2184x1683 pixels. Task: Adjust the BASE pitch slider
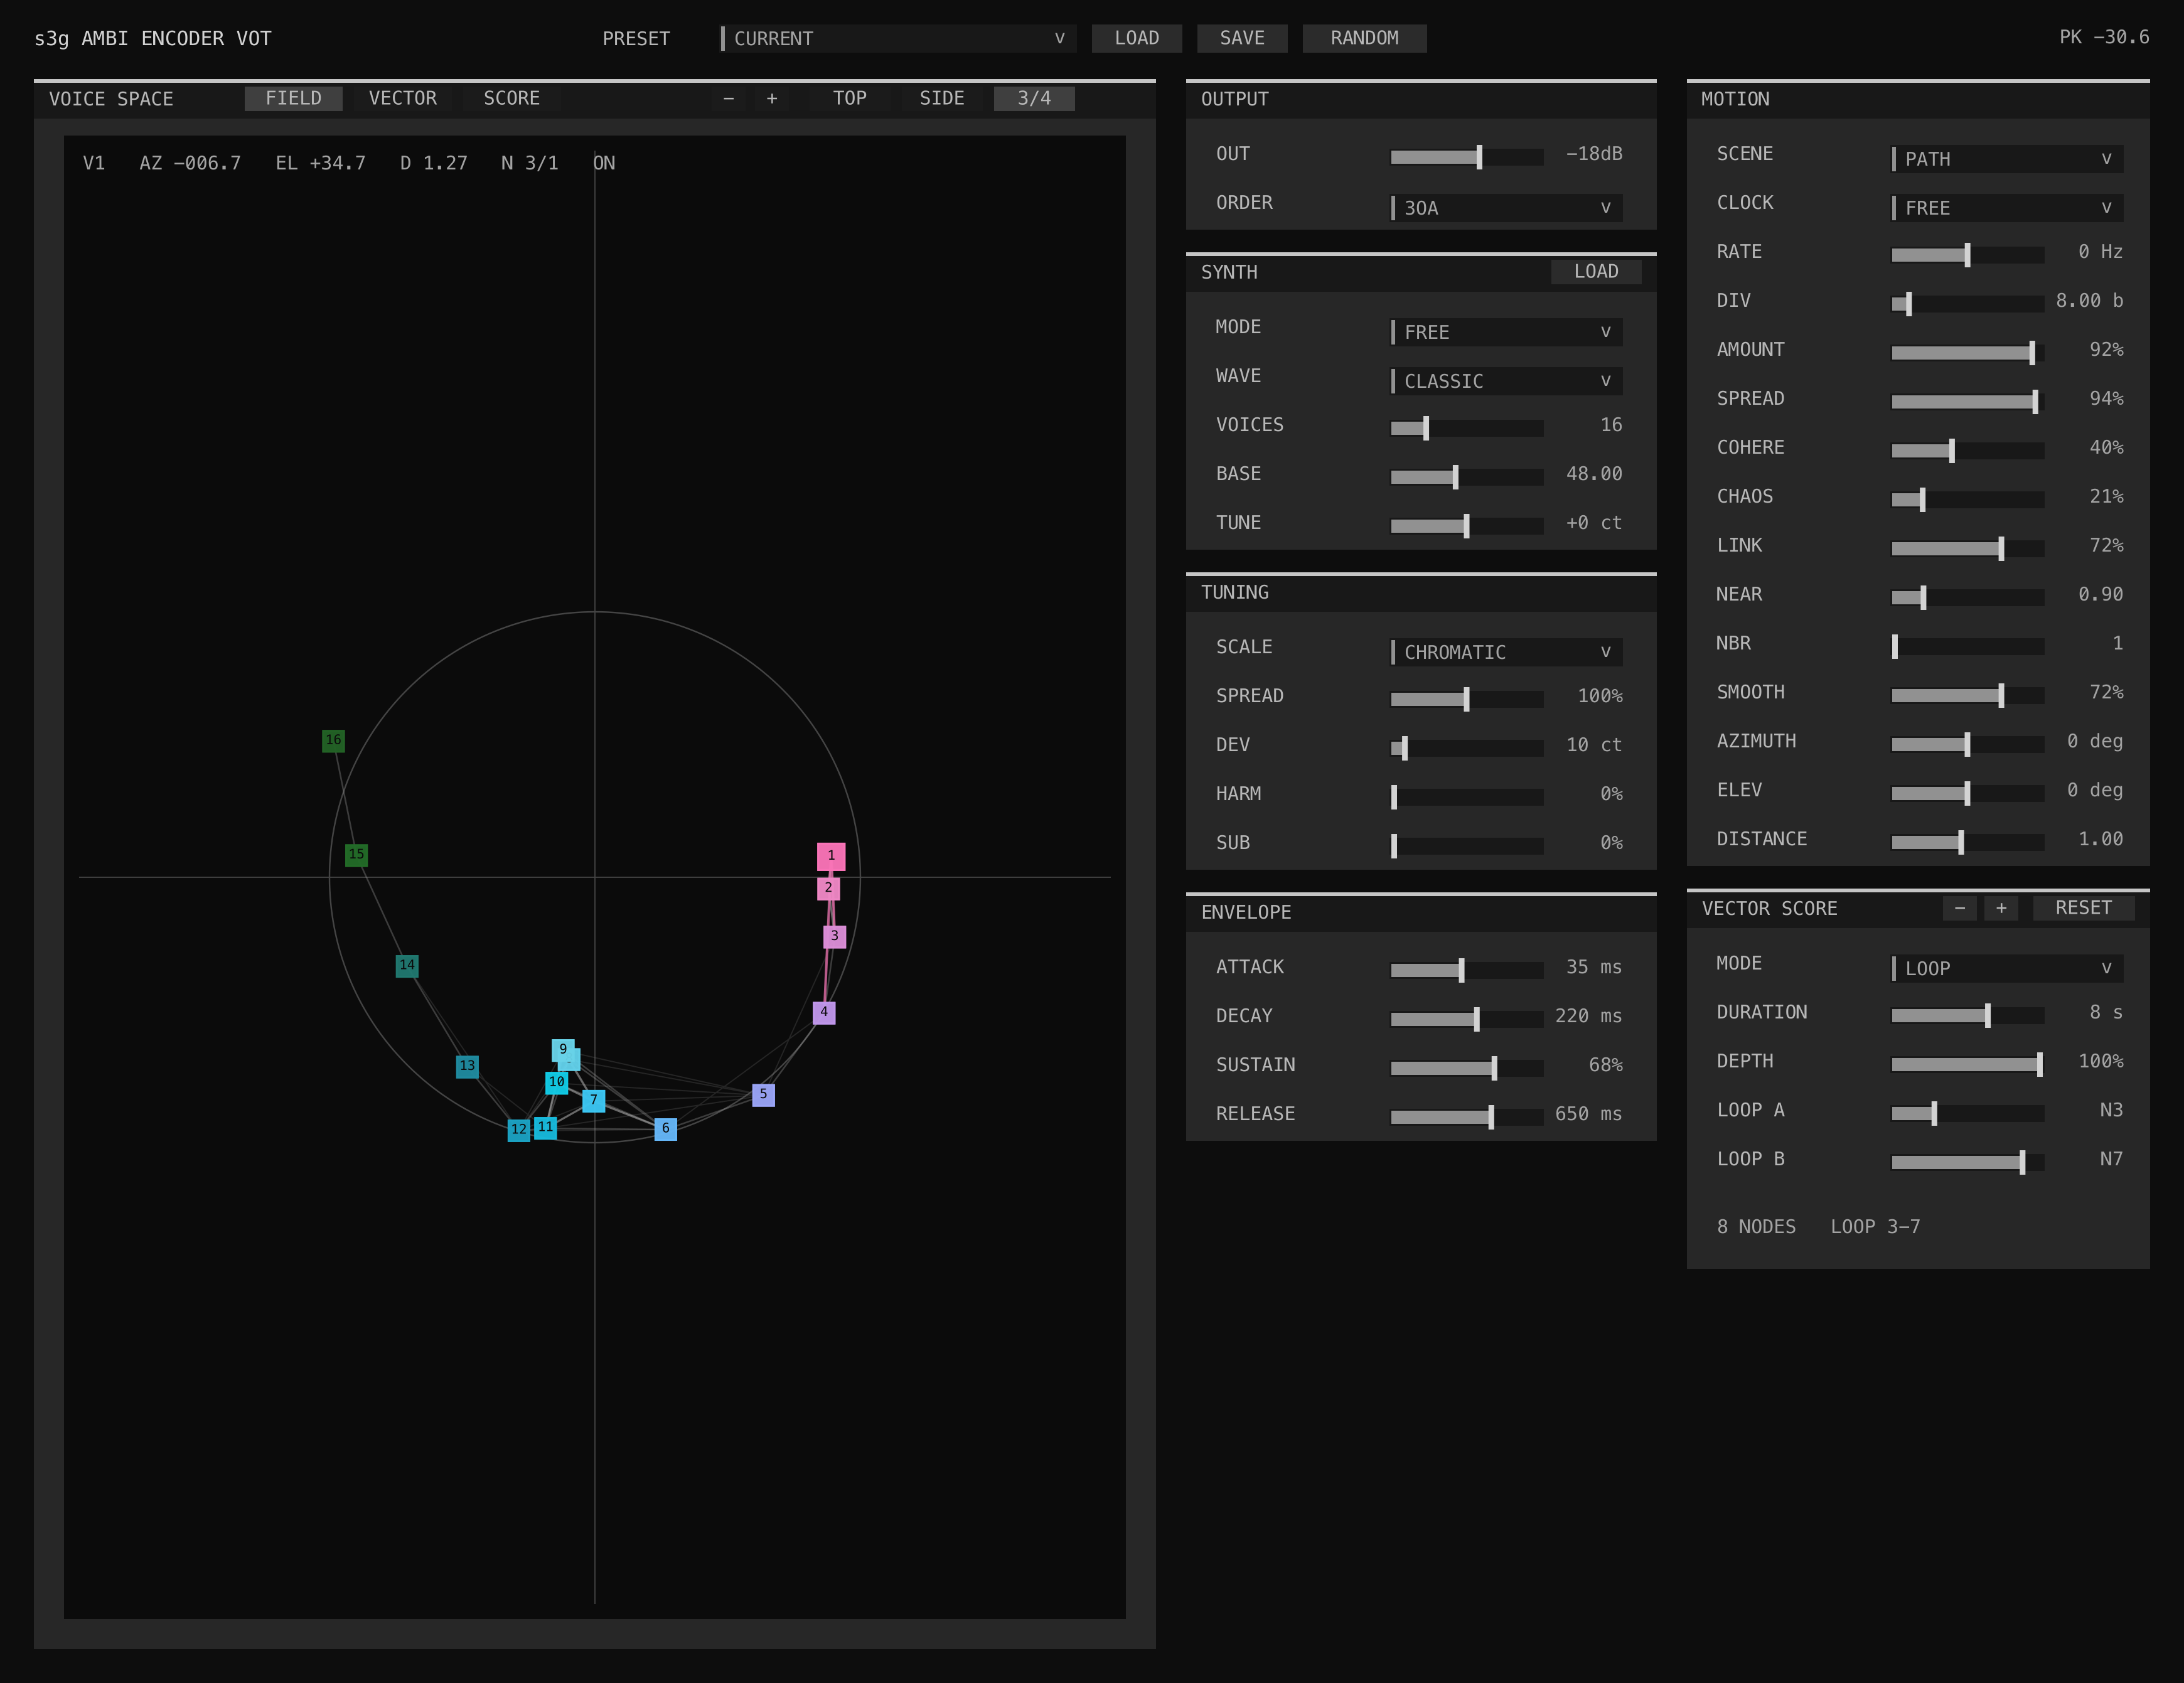(x=1467, y=476)
